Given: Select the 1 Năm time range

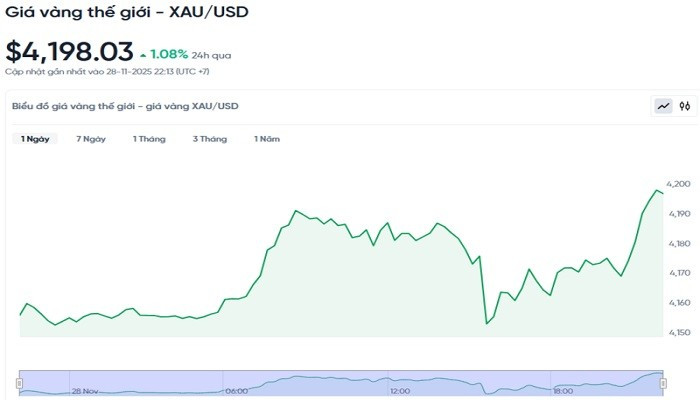Looking at the screenshot, I should (x=267, y=139).
